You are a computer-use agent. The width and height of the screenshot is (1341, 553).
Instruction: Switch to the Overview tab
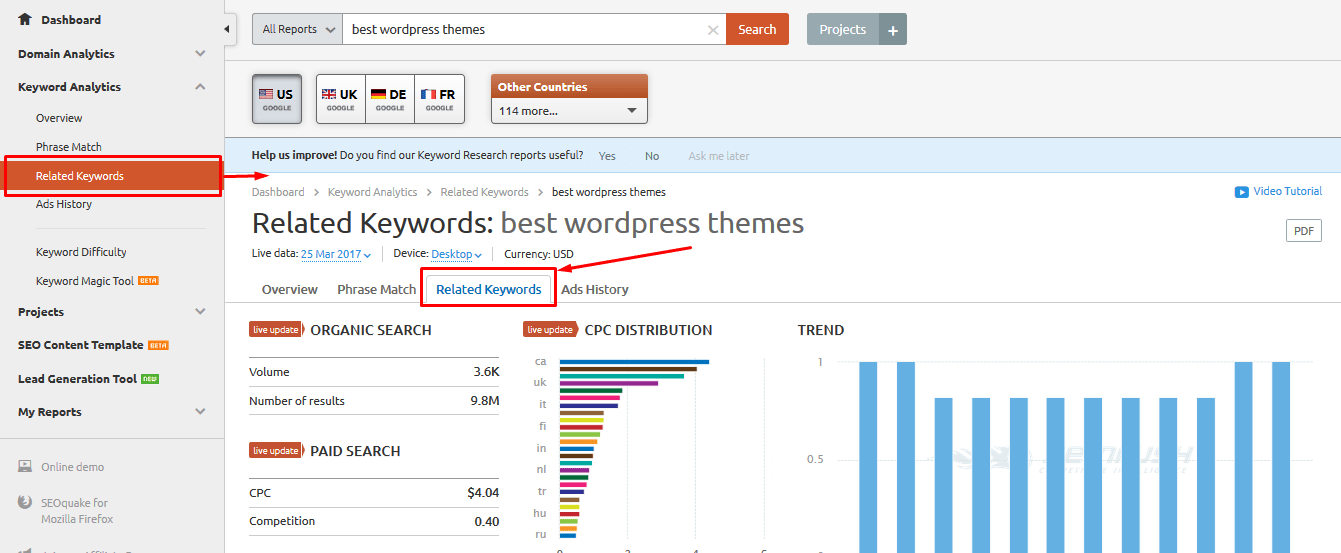290,289
